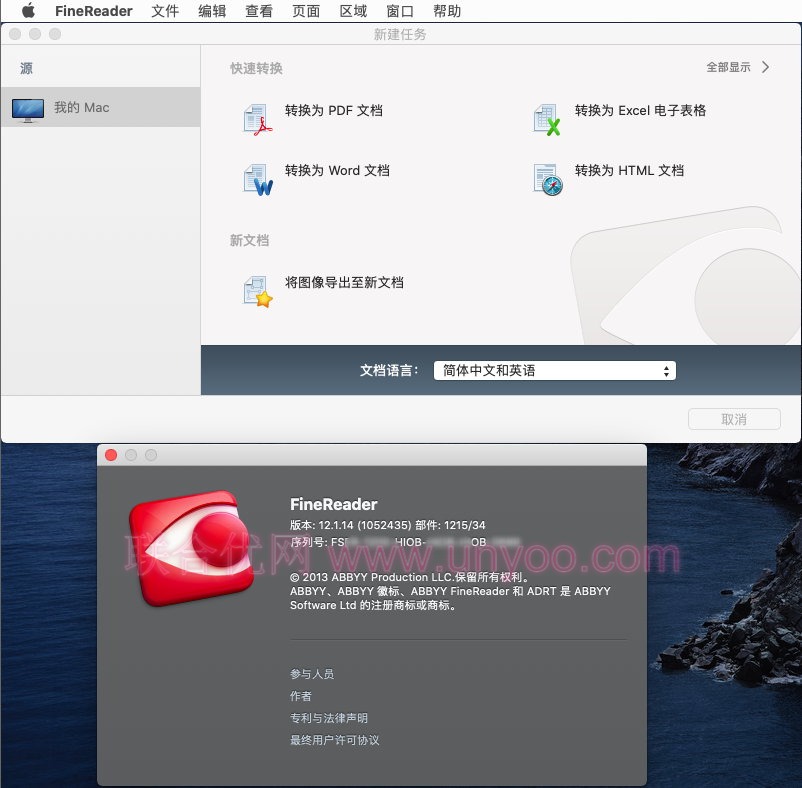Click the Excel spreadsheet conversion icon
The height and width of the screenshot is (788, 802).
tap(547, 120)
